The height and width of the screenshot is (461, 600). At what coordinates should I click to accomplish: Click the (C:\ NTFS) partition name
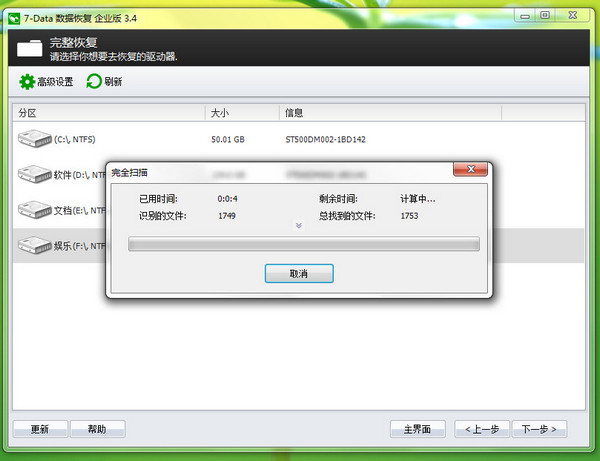75,139
